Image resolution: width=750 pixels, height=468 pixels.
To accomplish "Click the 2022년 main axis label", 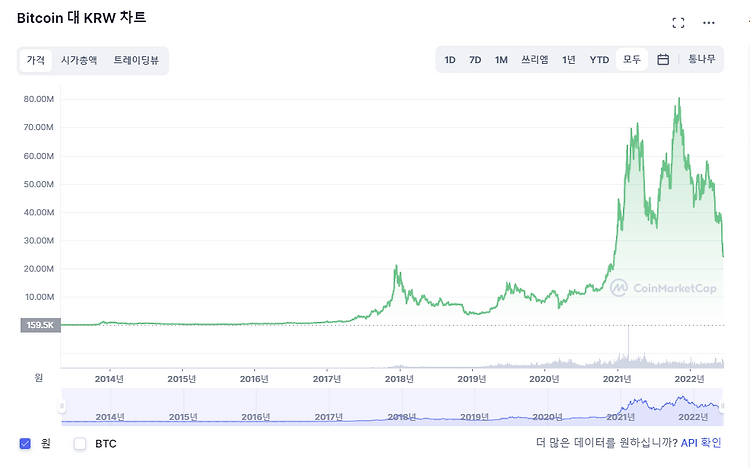I will tap(690, 379).
